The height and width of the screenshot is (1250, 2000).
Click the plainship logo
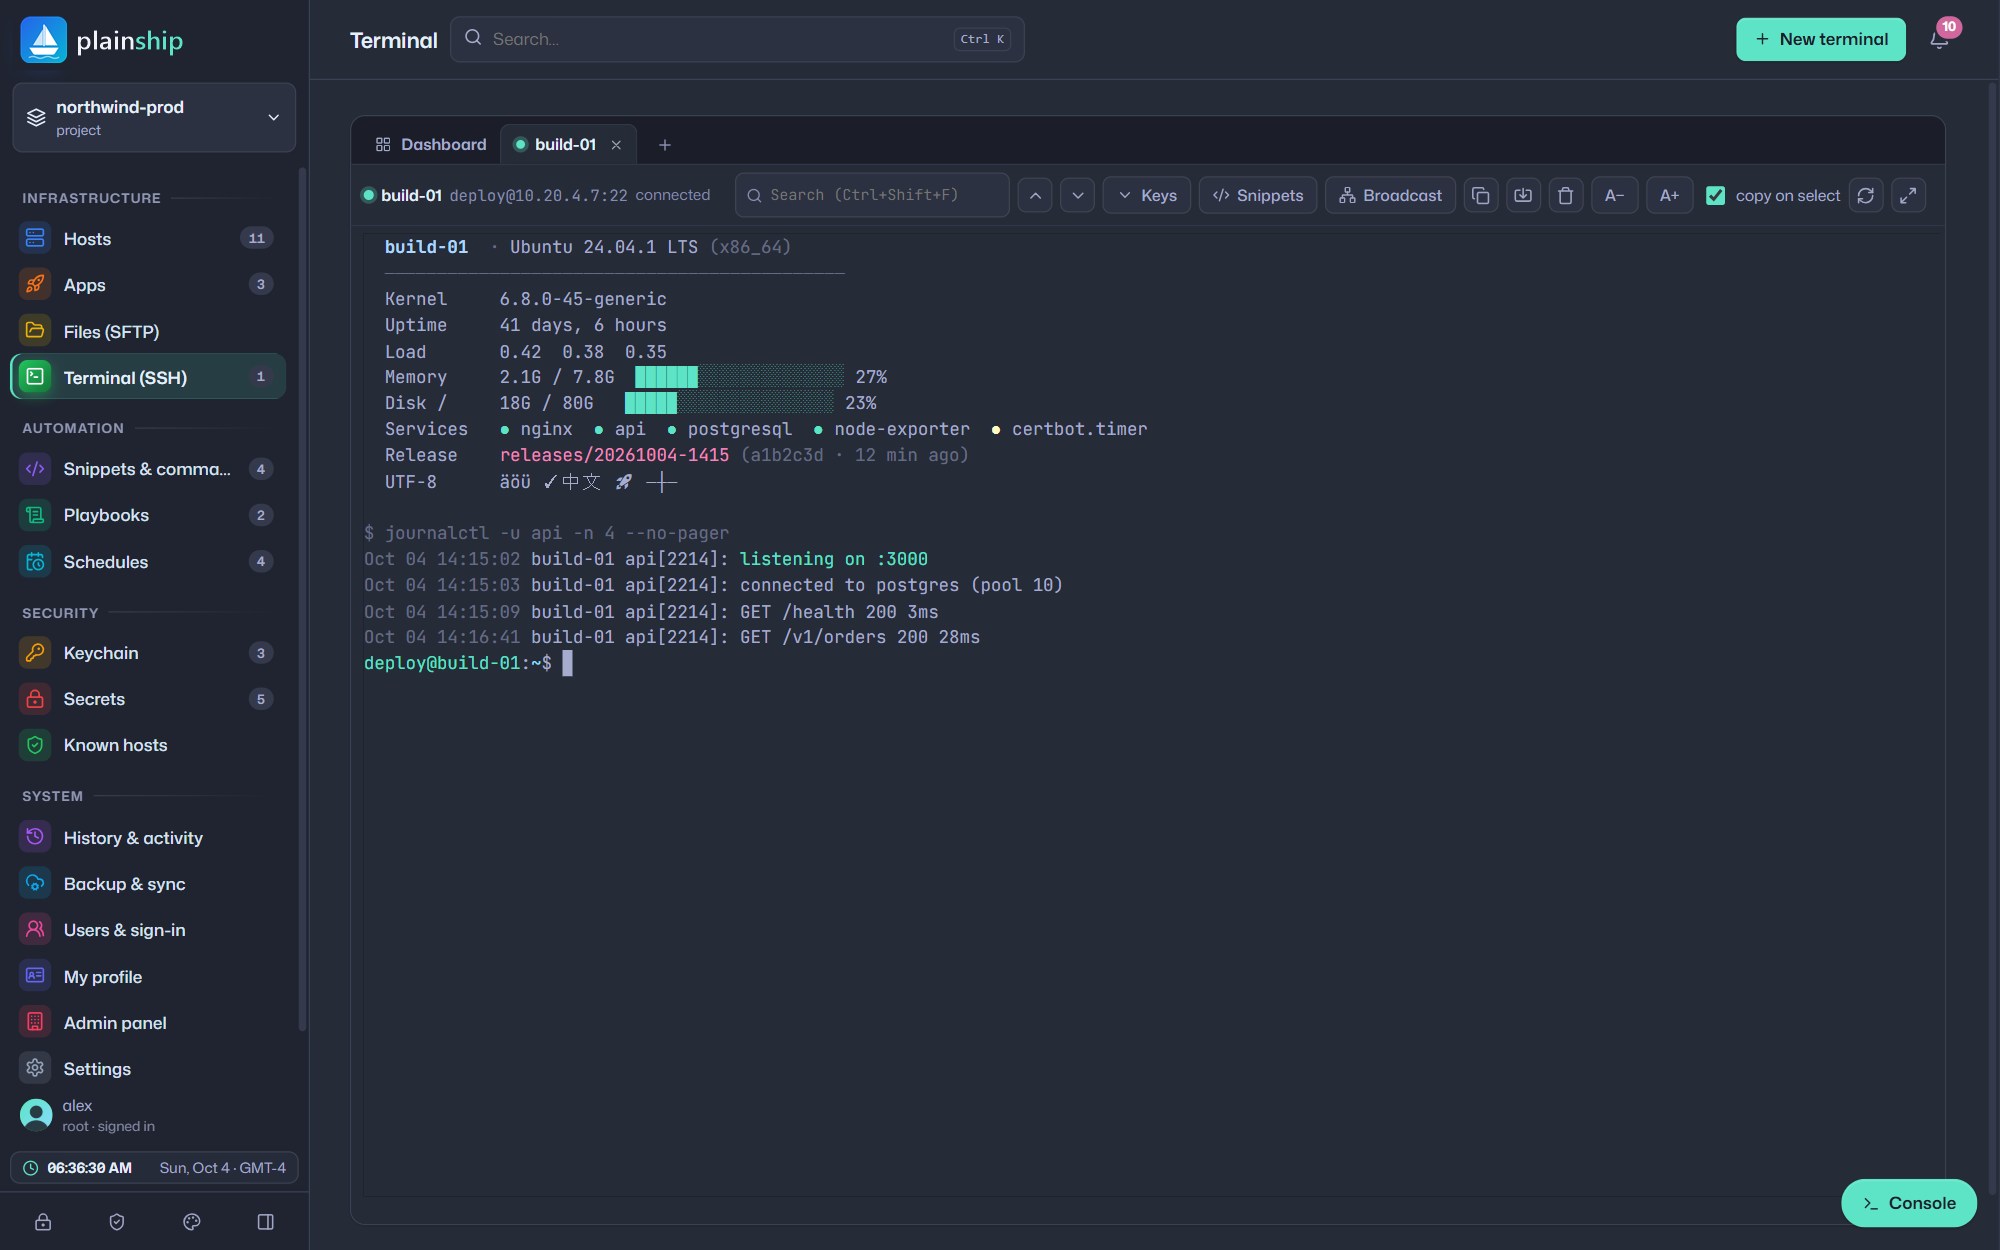pyautogui.click(x=102, y=40)
